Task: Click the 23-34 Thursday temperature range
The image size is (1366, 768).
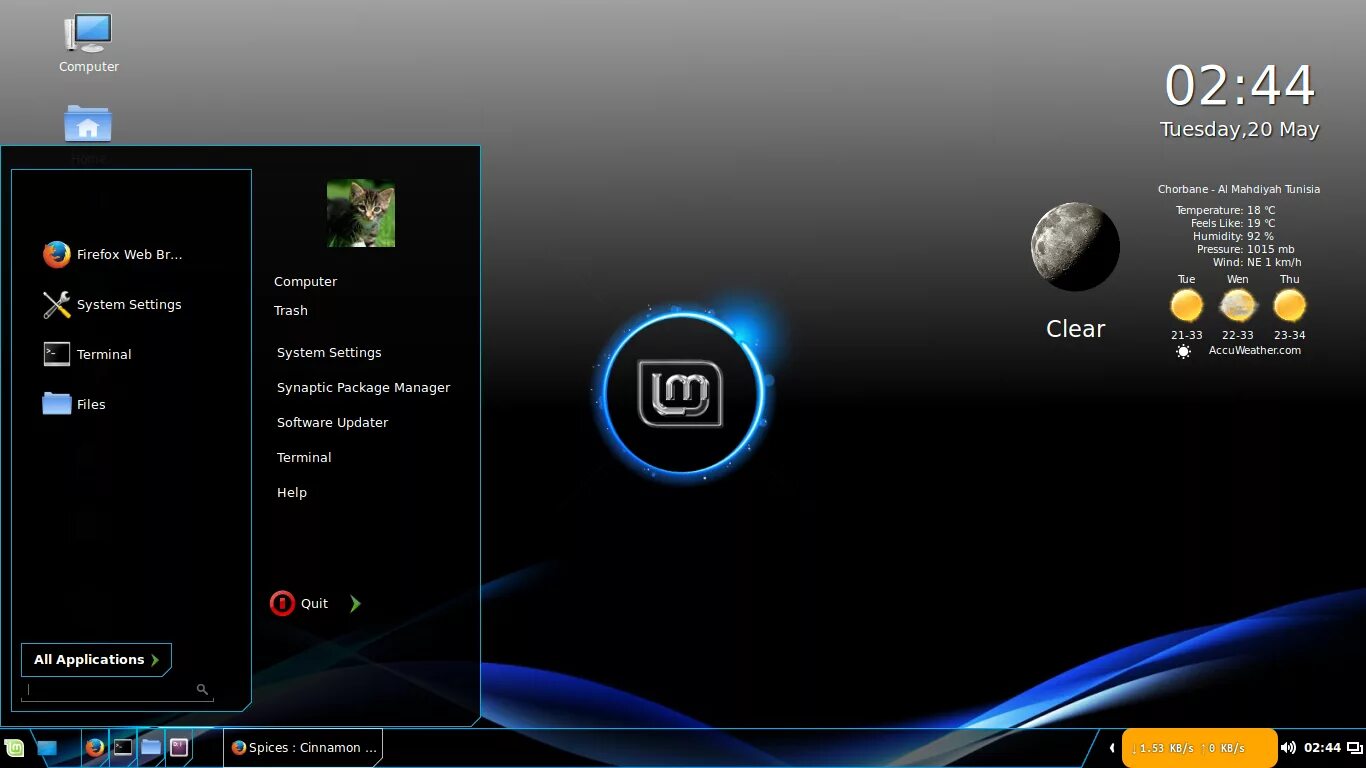Action: 1290,335
